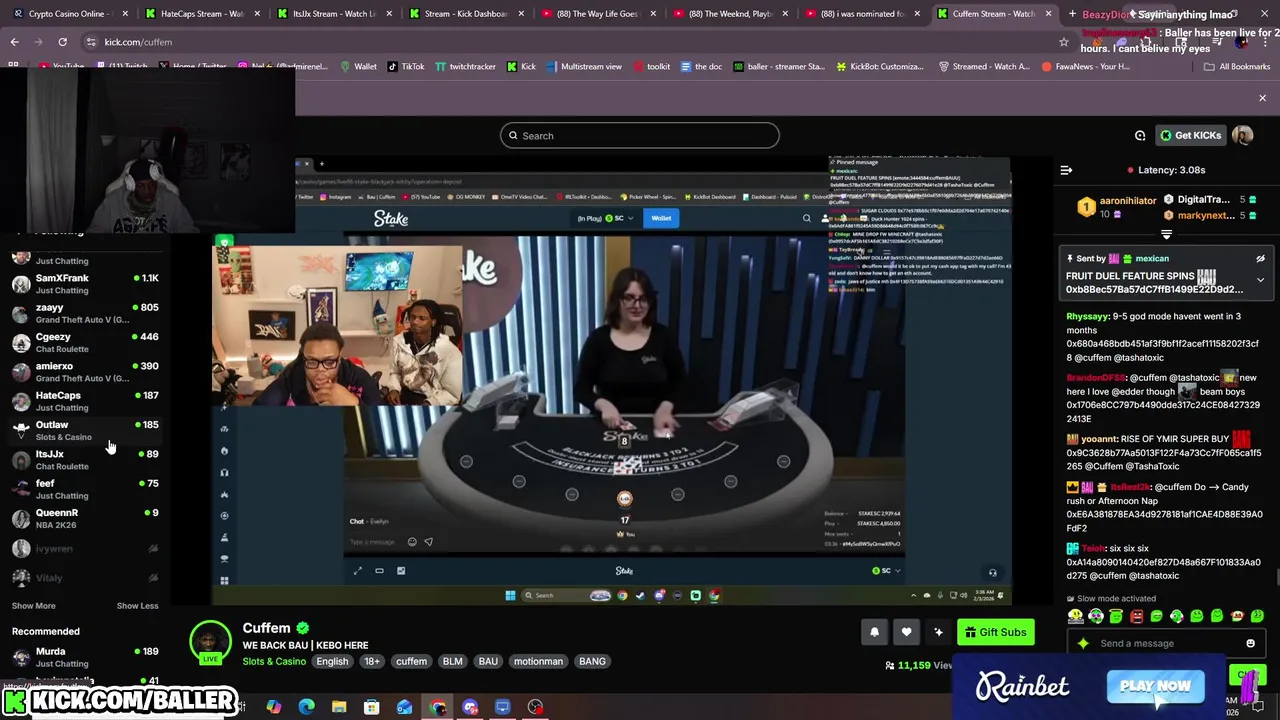Switch to The Weeknd Playboi tab
Image resolution: width=1280 pixels, height=720 pixels.
pyautogui.click(x=729, y=14)
